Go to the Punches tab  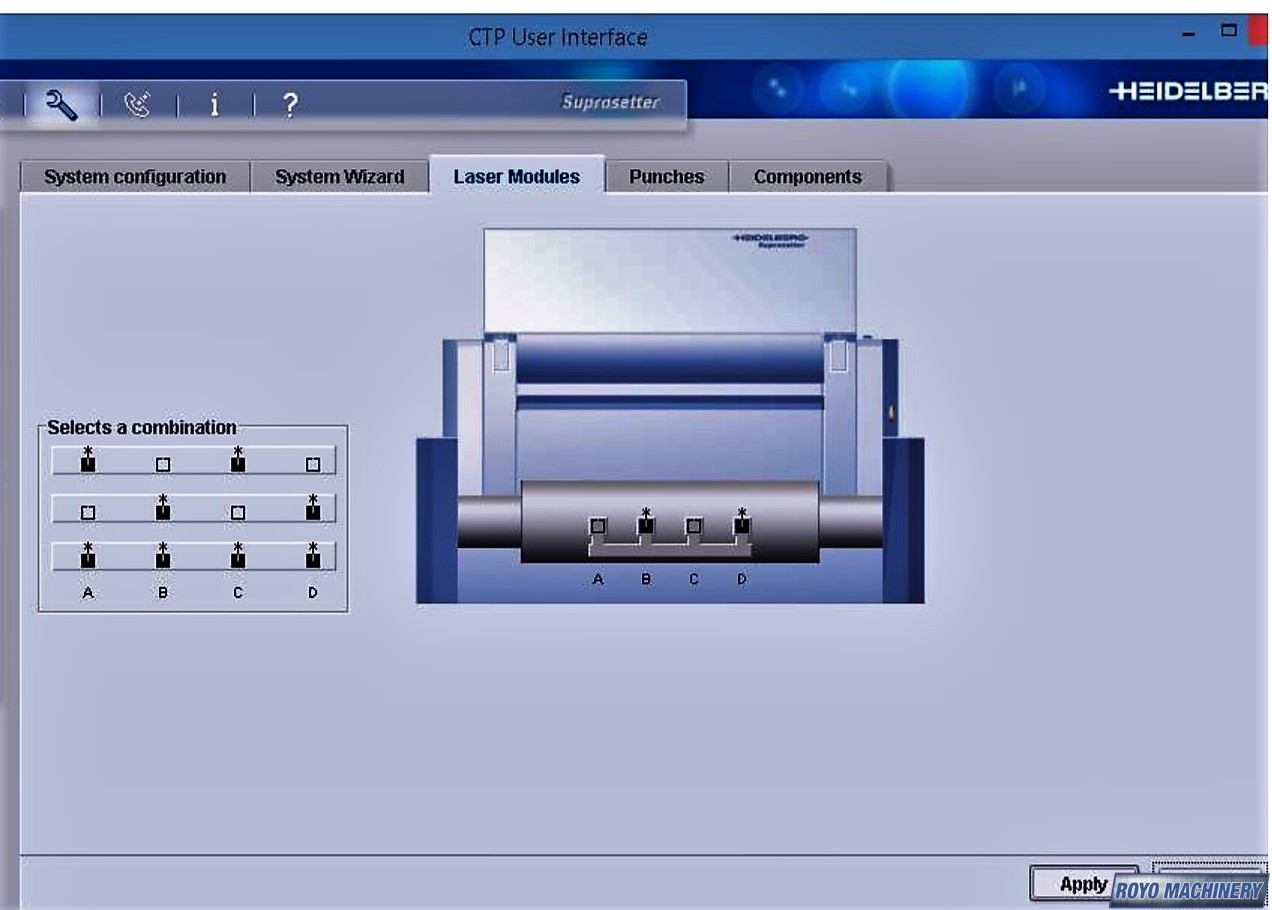pos(666,177)
